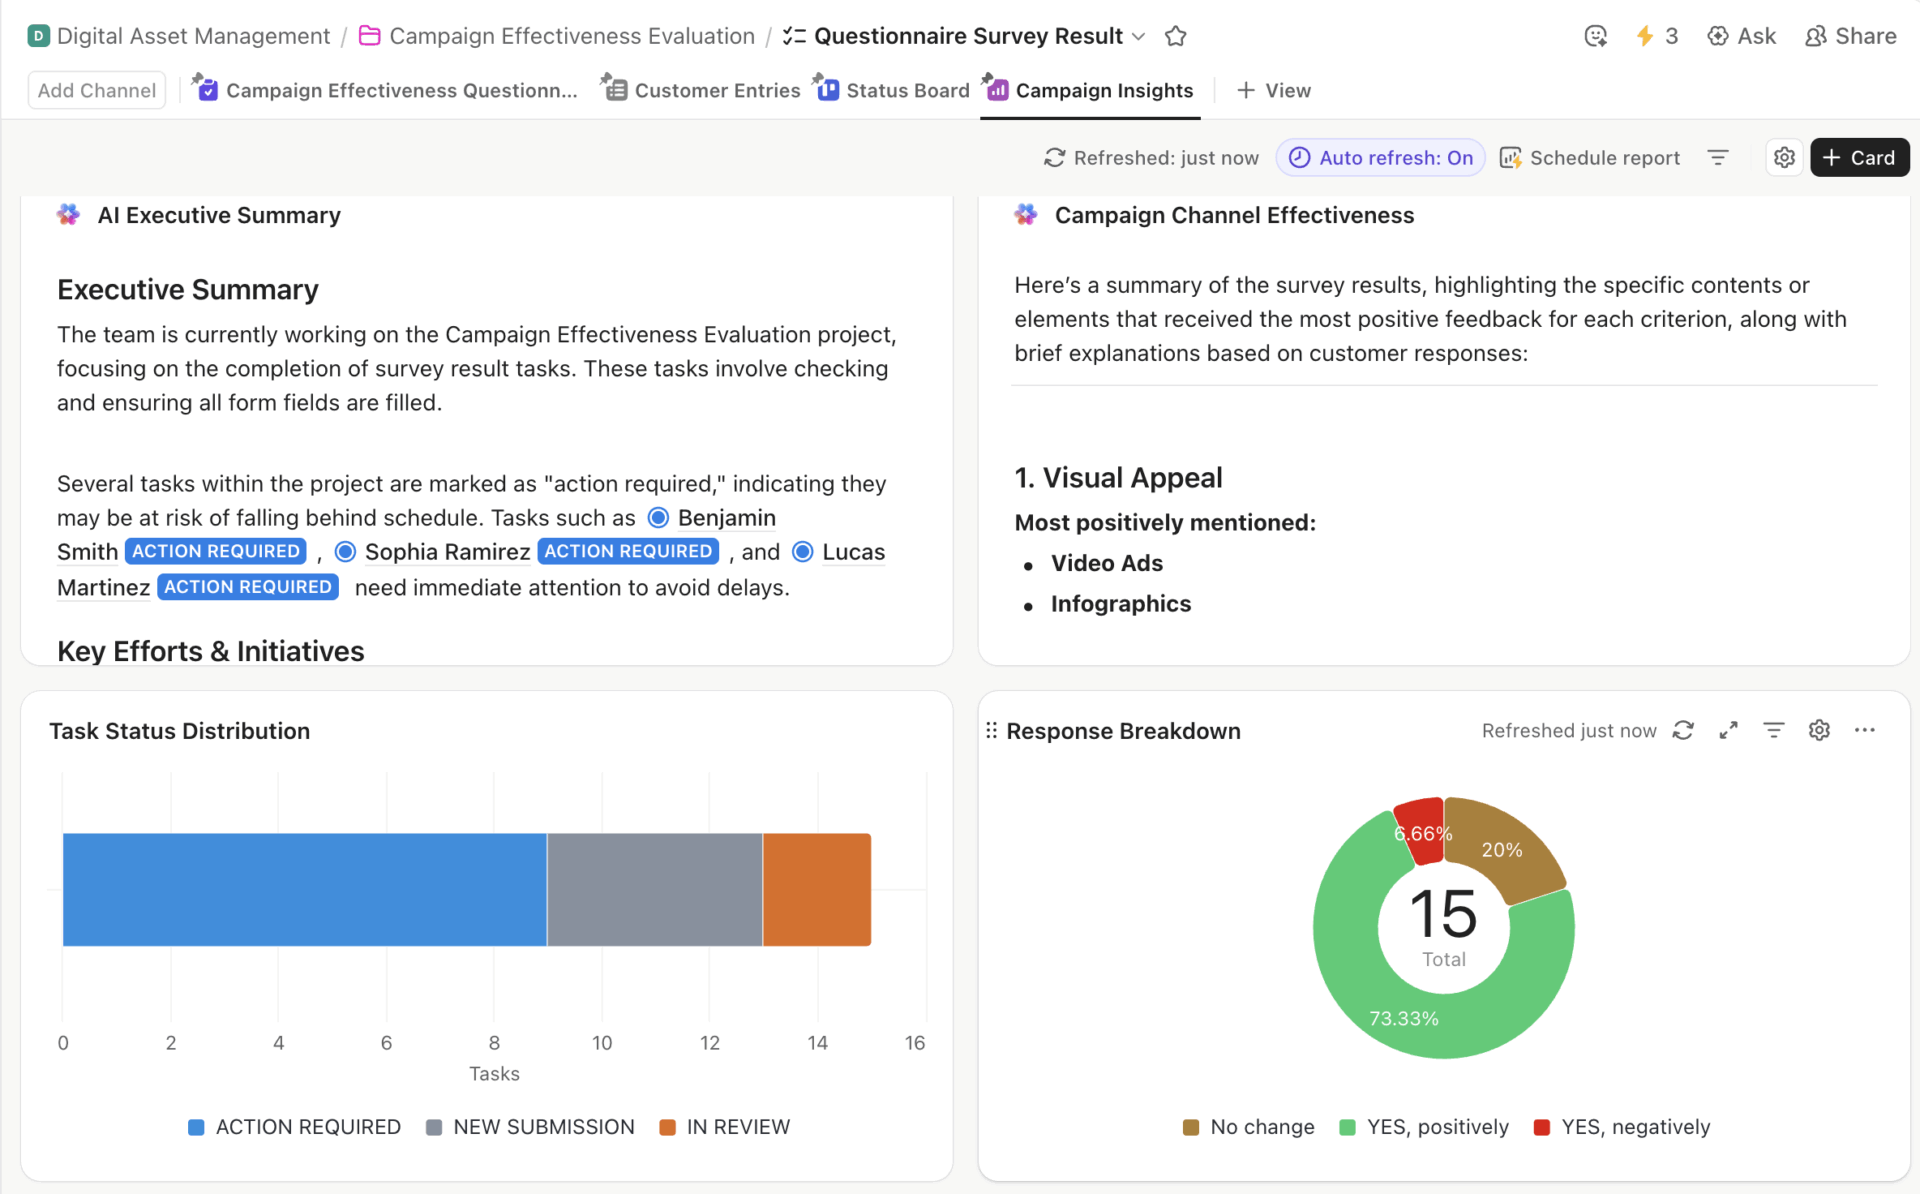Open Response Breakdown card settings

[1819, 730]
